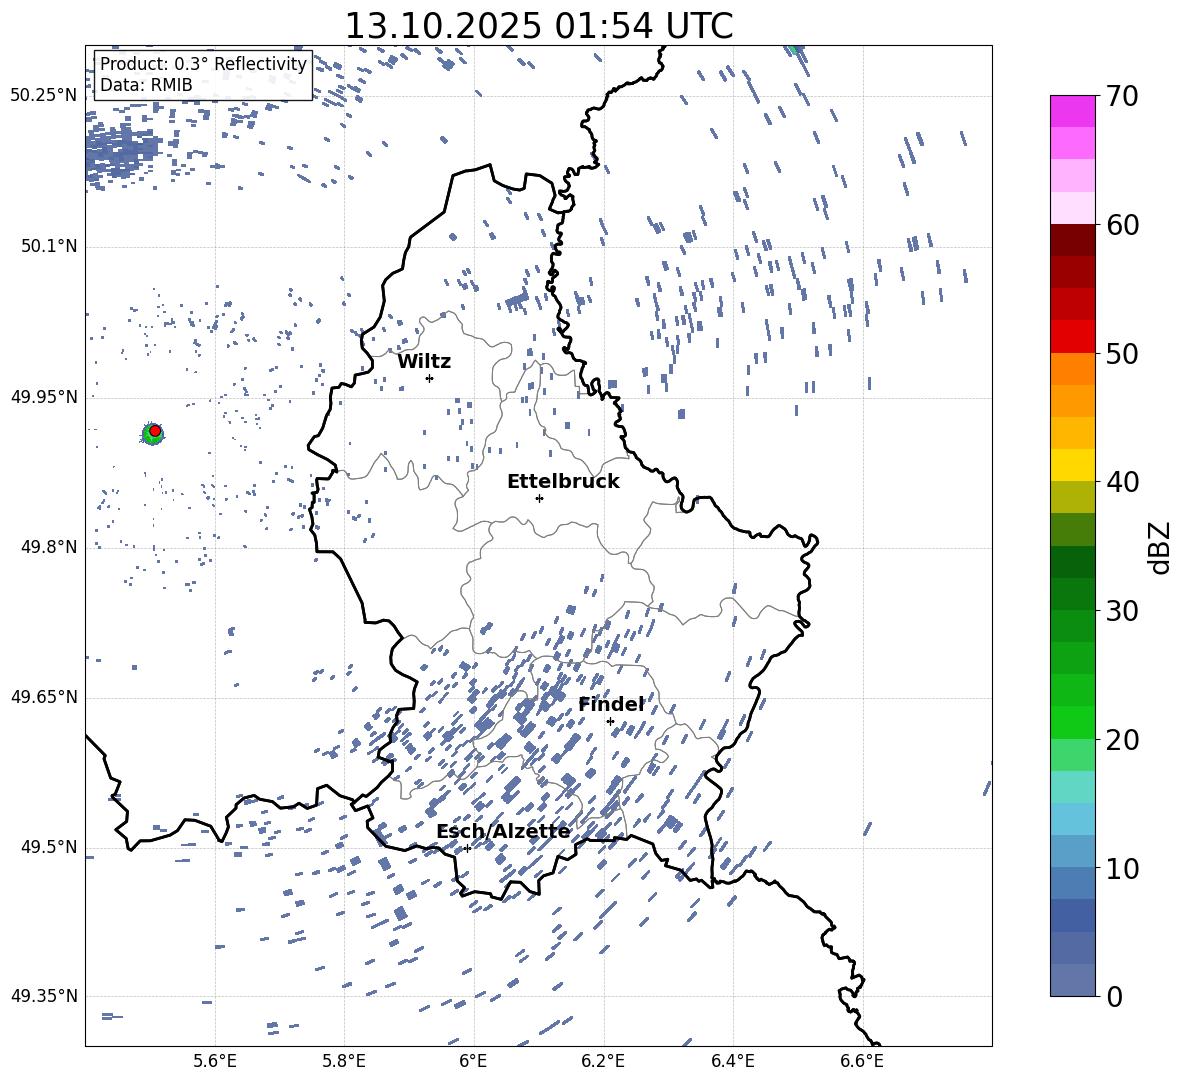Click the 60 dBZ colorbar label
The height and width of the screenshot is (1081, 1184).
tap(1122, 225)
